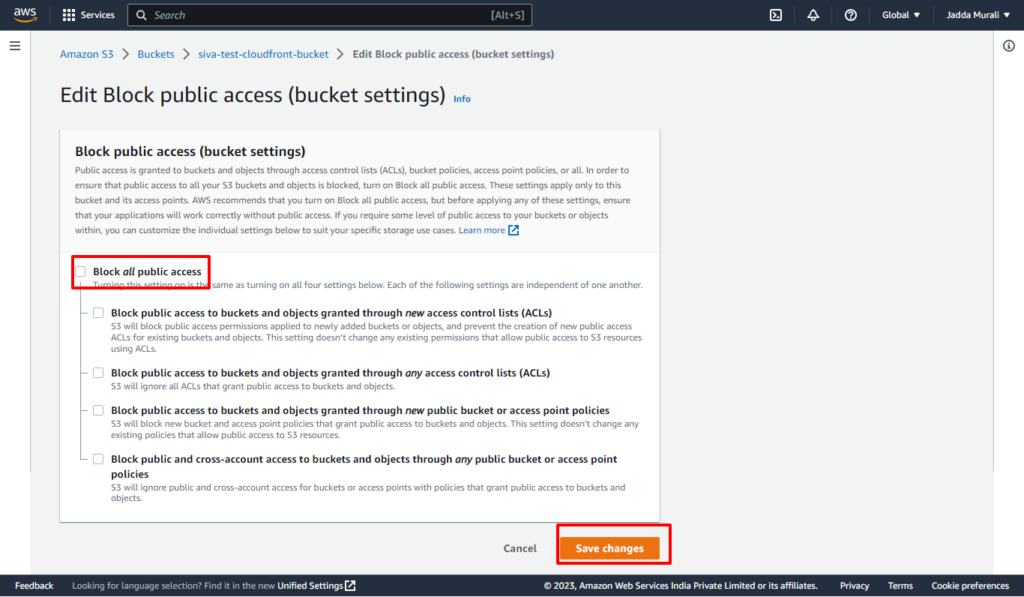Expand the Global region dropdown

pyautogui.click(x=901, y=15)
